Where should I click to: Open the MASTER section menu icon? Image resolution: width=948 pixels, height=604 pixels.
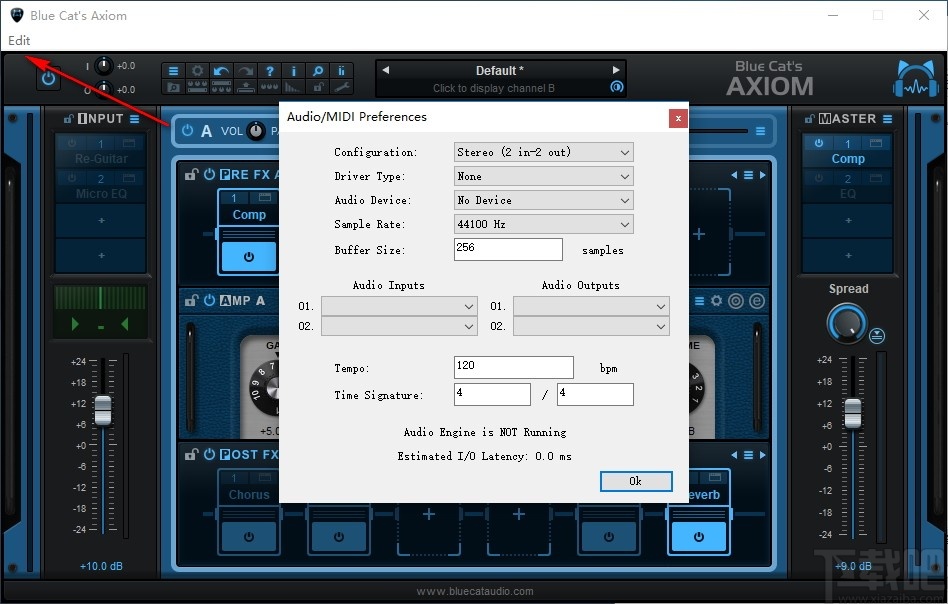[x=887, y=119]
